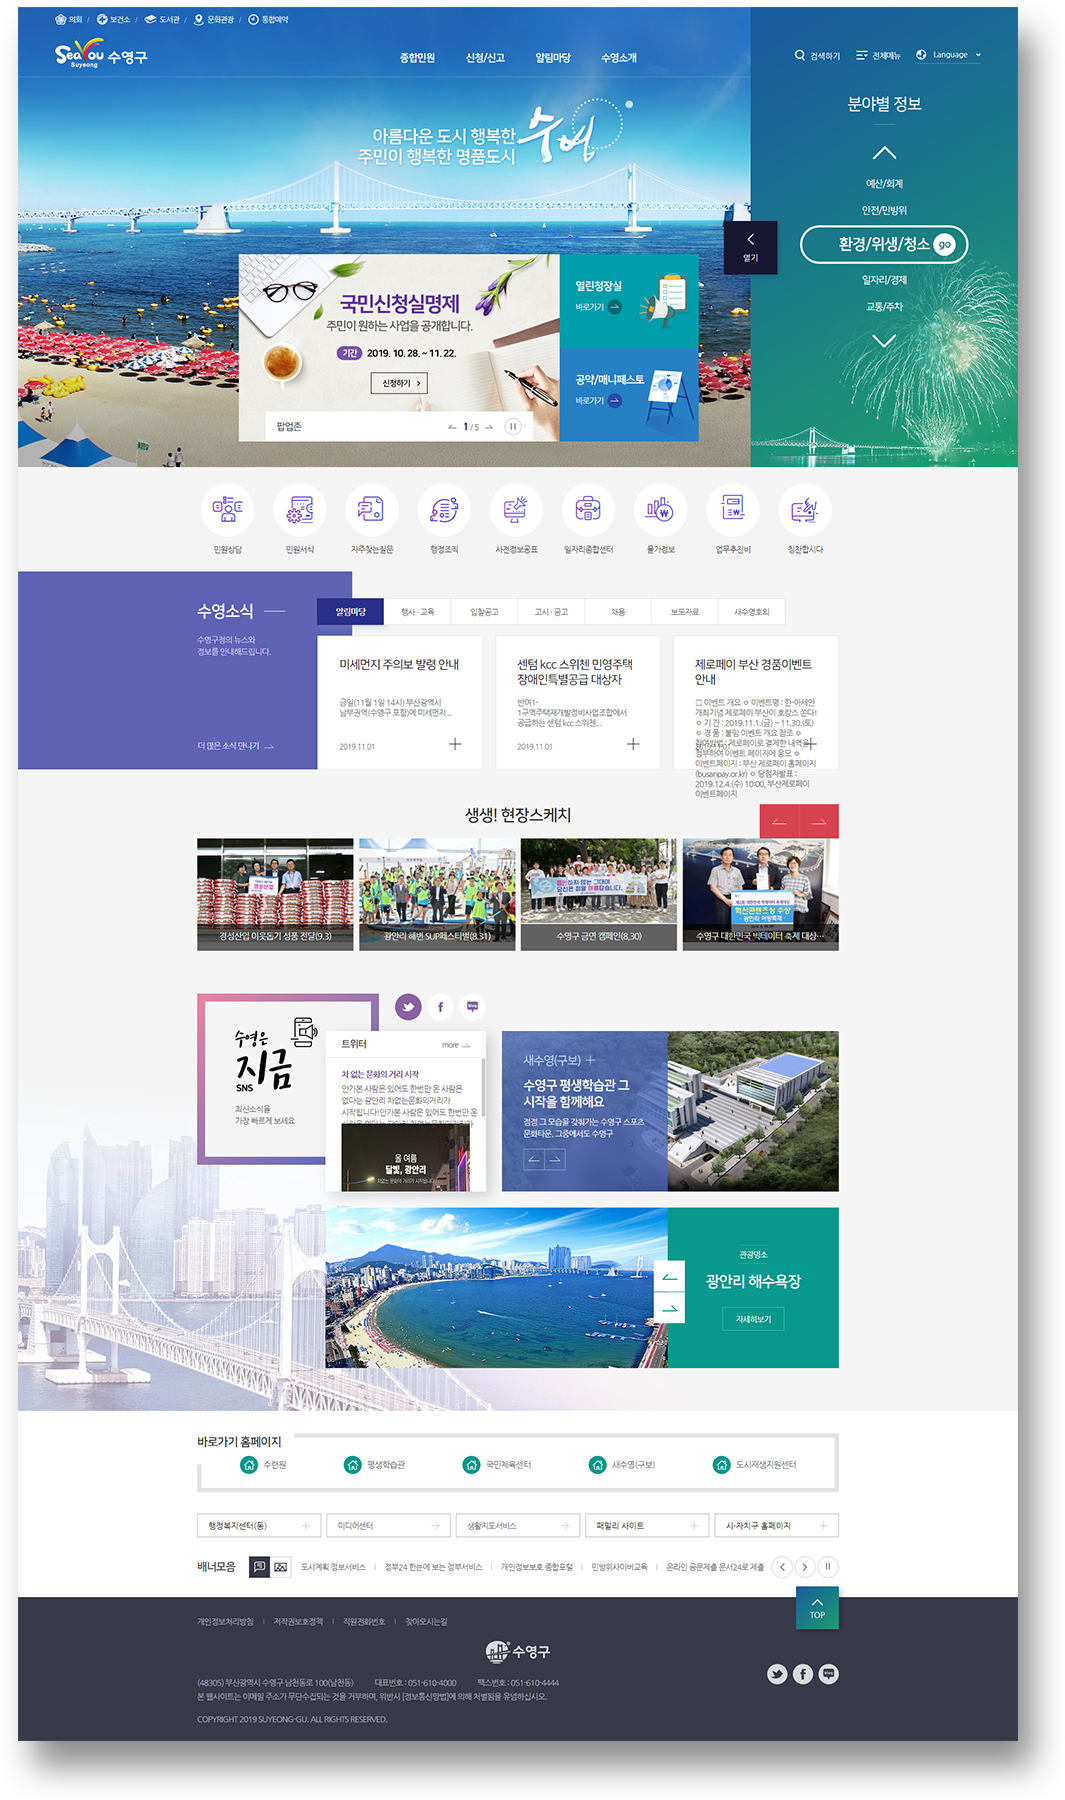
Task: Pause the 배너모음 banner rotation
Action: tap(828, 1567)
